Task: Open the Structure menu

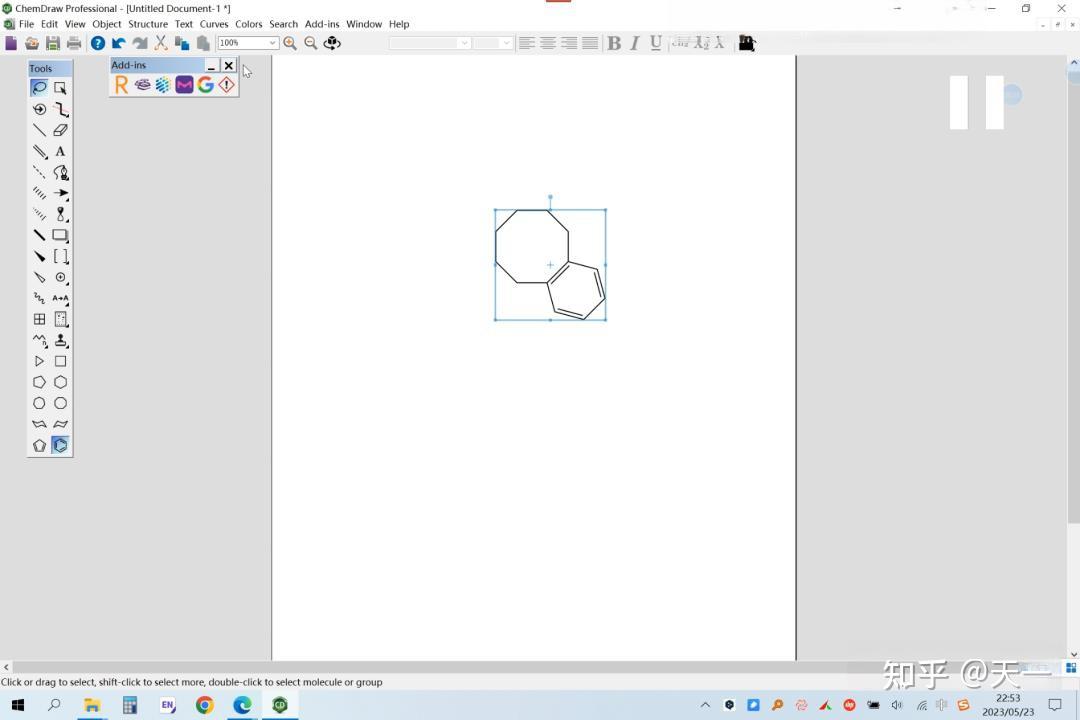Action: (148, 24)
